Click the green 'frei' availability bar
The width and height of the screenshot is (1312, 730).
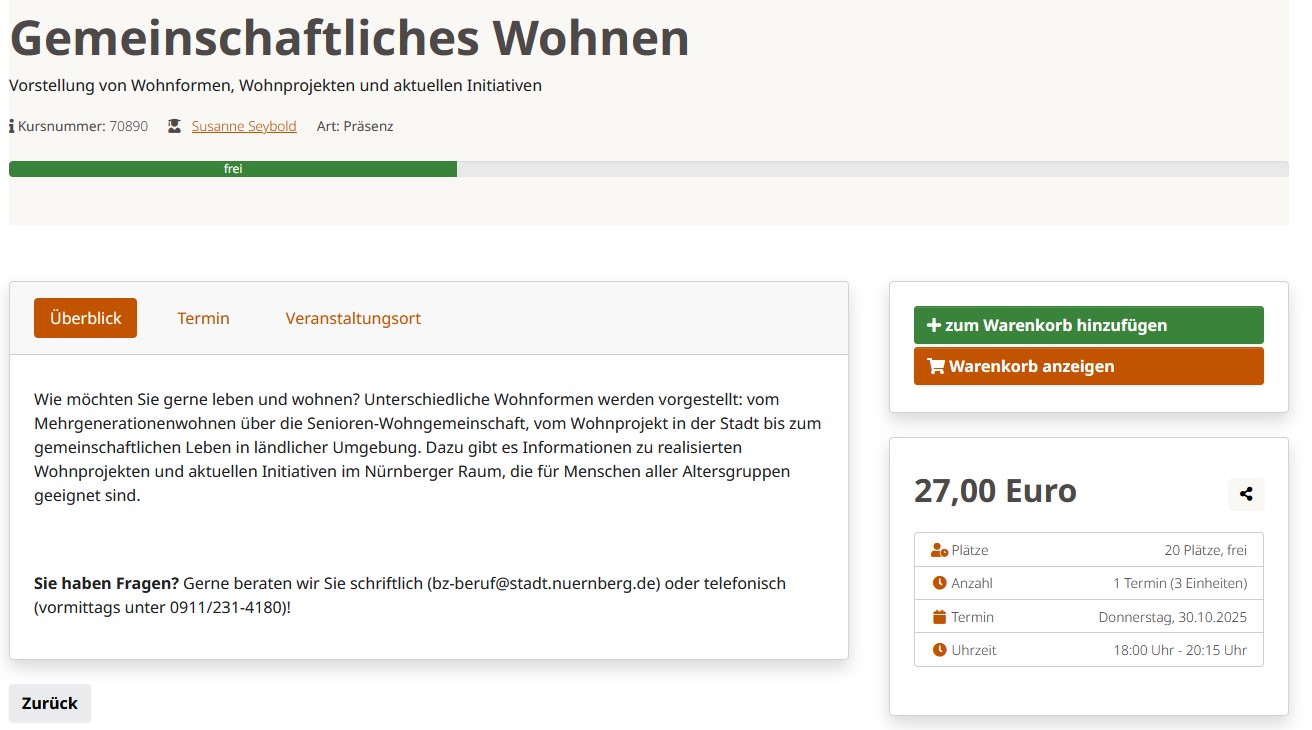point(233,169)
